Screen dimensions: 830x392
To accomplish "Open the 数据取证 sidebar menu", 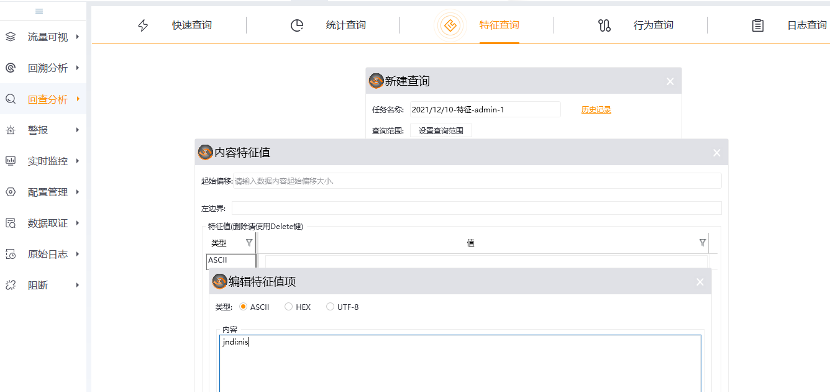I will pyautogui.click(x=43, y=223).
